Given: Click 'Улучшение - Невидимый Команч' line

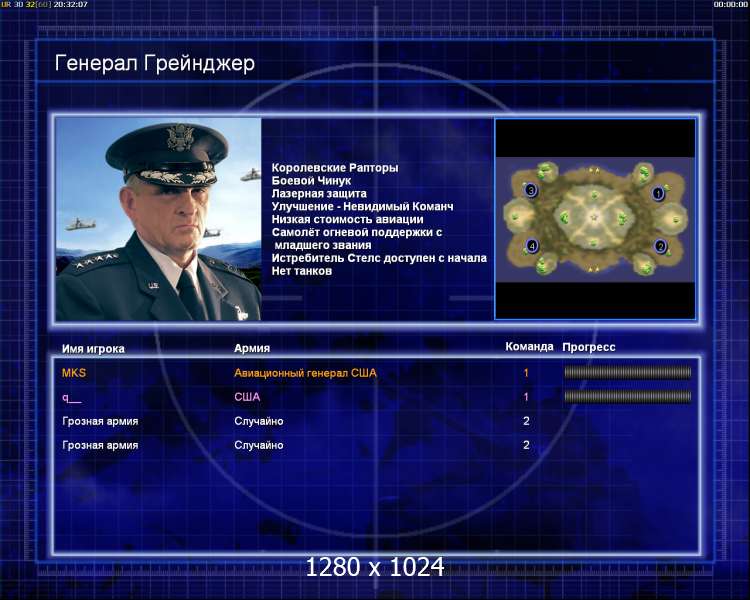Looking at the screenshot, I should point(362,207).
